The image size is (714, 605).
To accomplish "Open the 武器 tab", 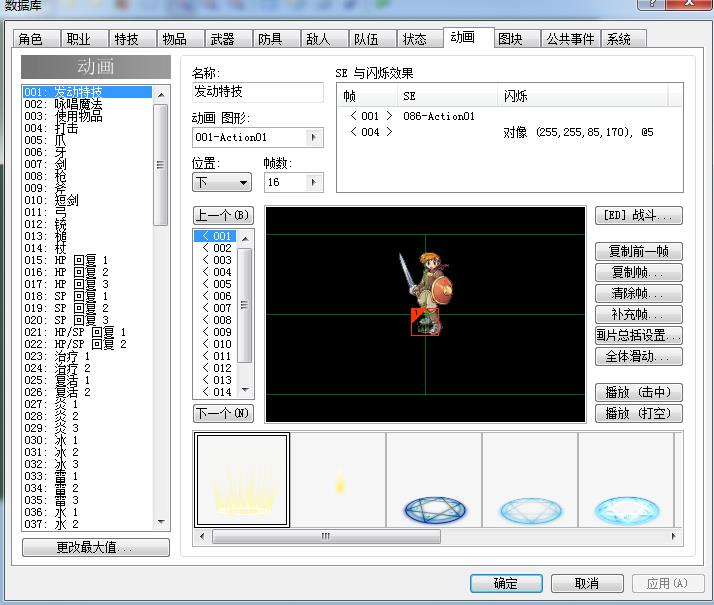I will [x=229, y=39].
